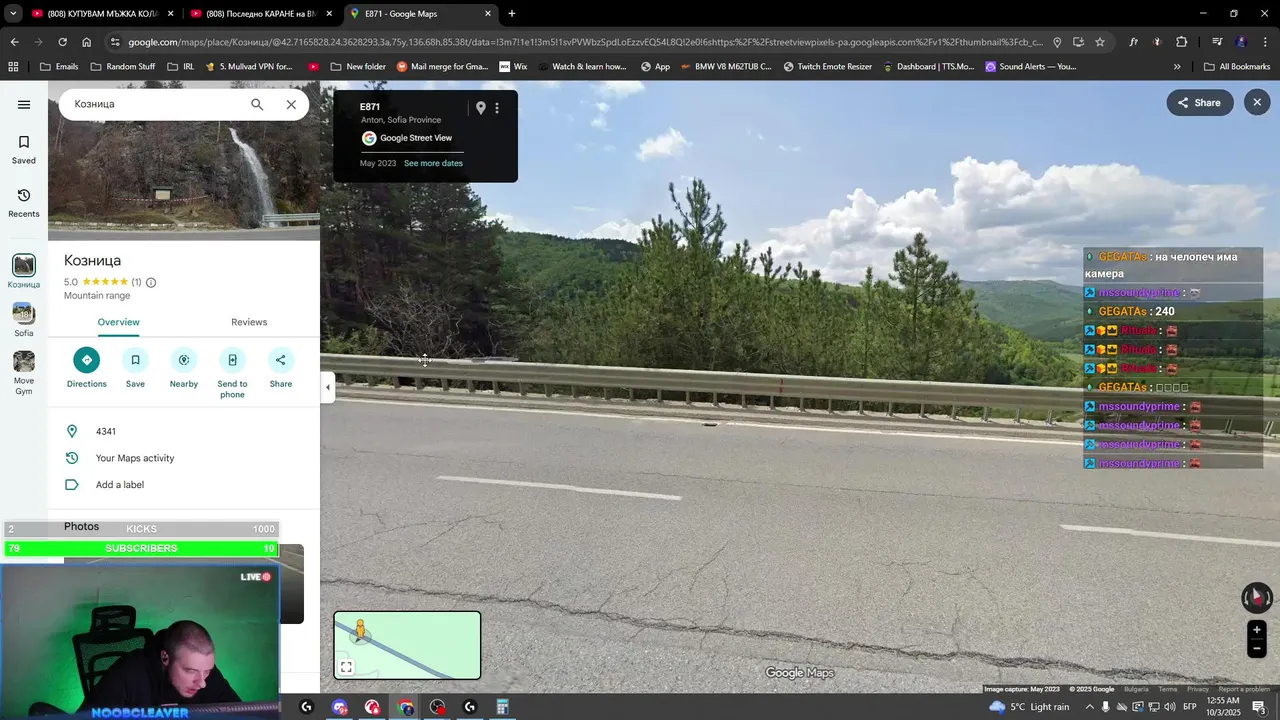Open the Saved places panel
The width and height of the screenshot is (1280, 720).
click(24, 149)
